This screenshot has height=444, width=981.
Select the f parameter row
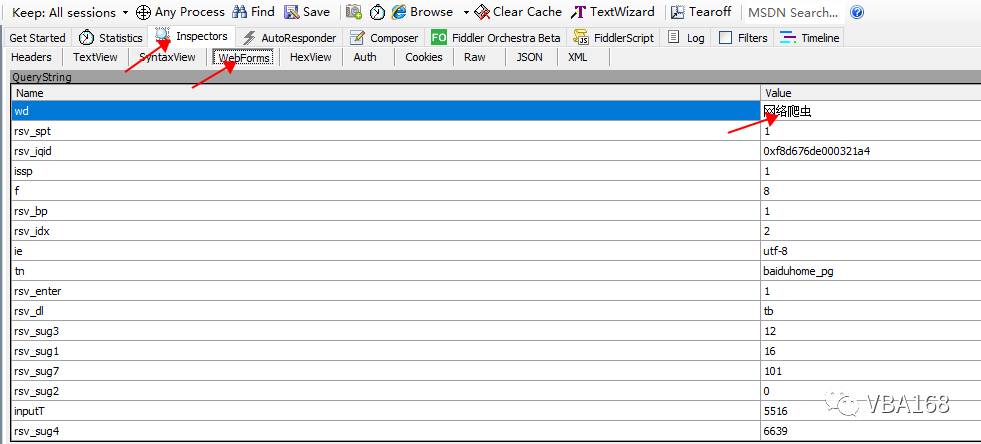click(496, 191)
